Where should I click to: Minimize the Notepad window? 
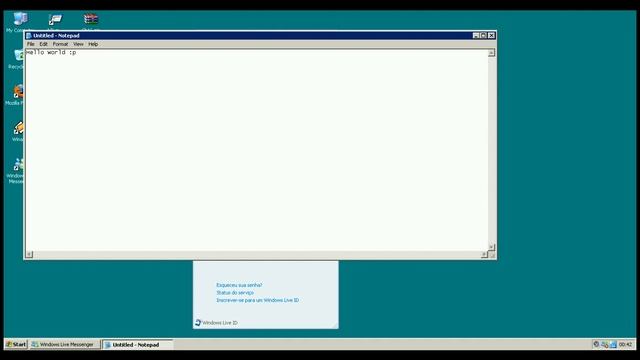click(x=476, y=36)
